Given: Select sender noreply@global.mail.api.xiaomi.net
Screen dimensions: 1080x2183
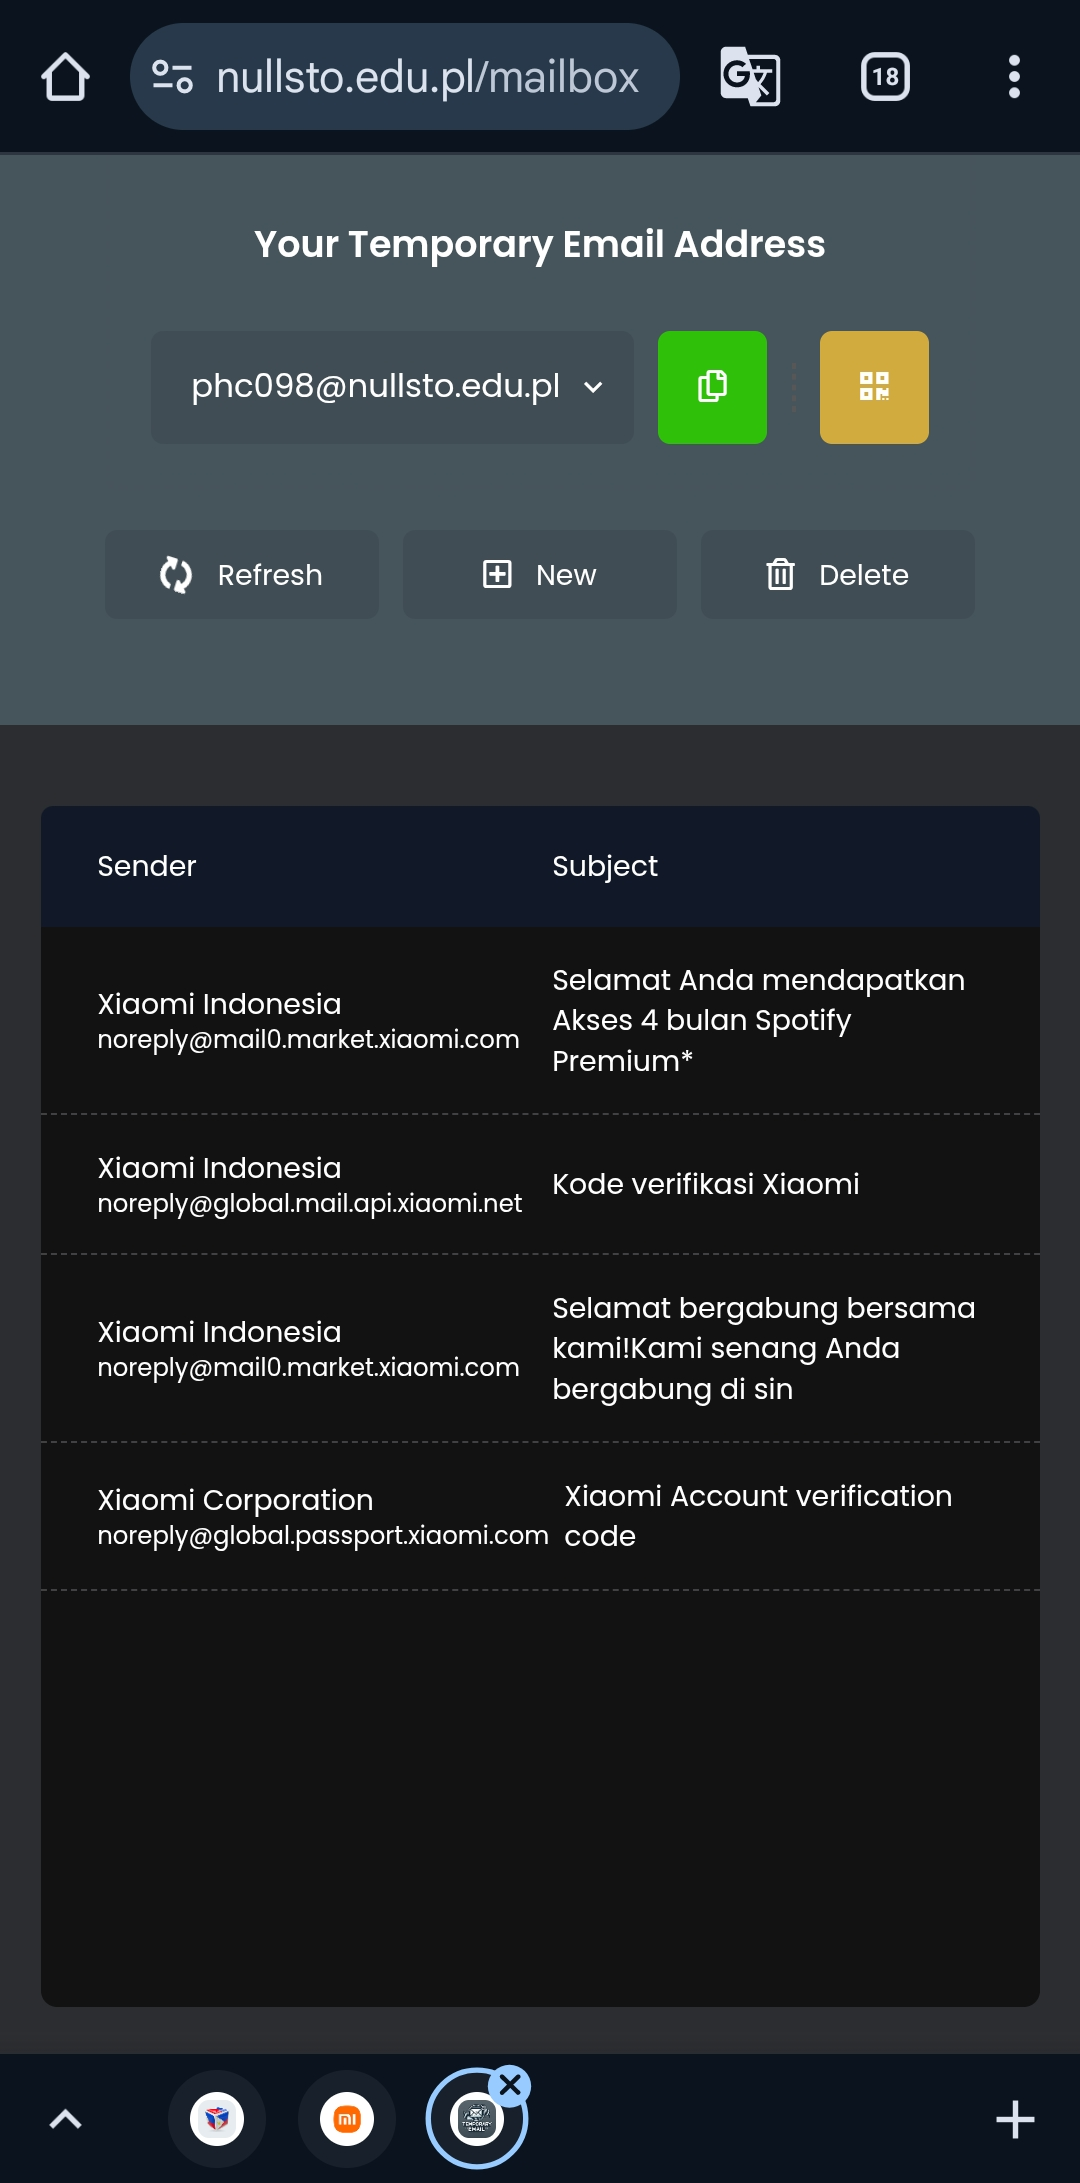Looking at the screenshot, I should pyautogui.click(x=310, y=1203).
